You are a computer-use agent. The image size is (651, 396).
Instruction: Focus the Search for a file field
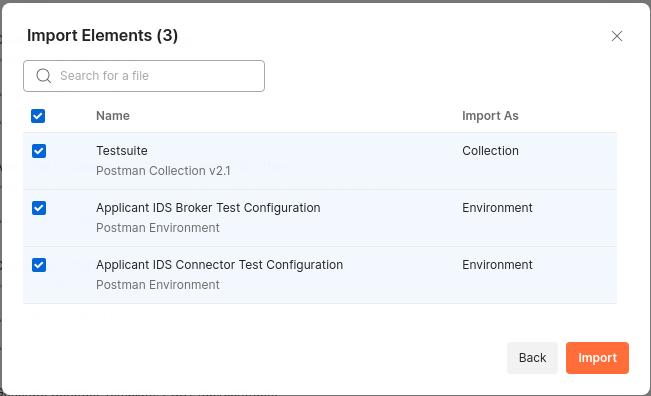coord(144,76)
